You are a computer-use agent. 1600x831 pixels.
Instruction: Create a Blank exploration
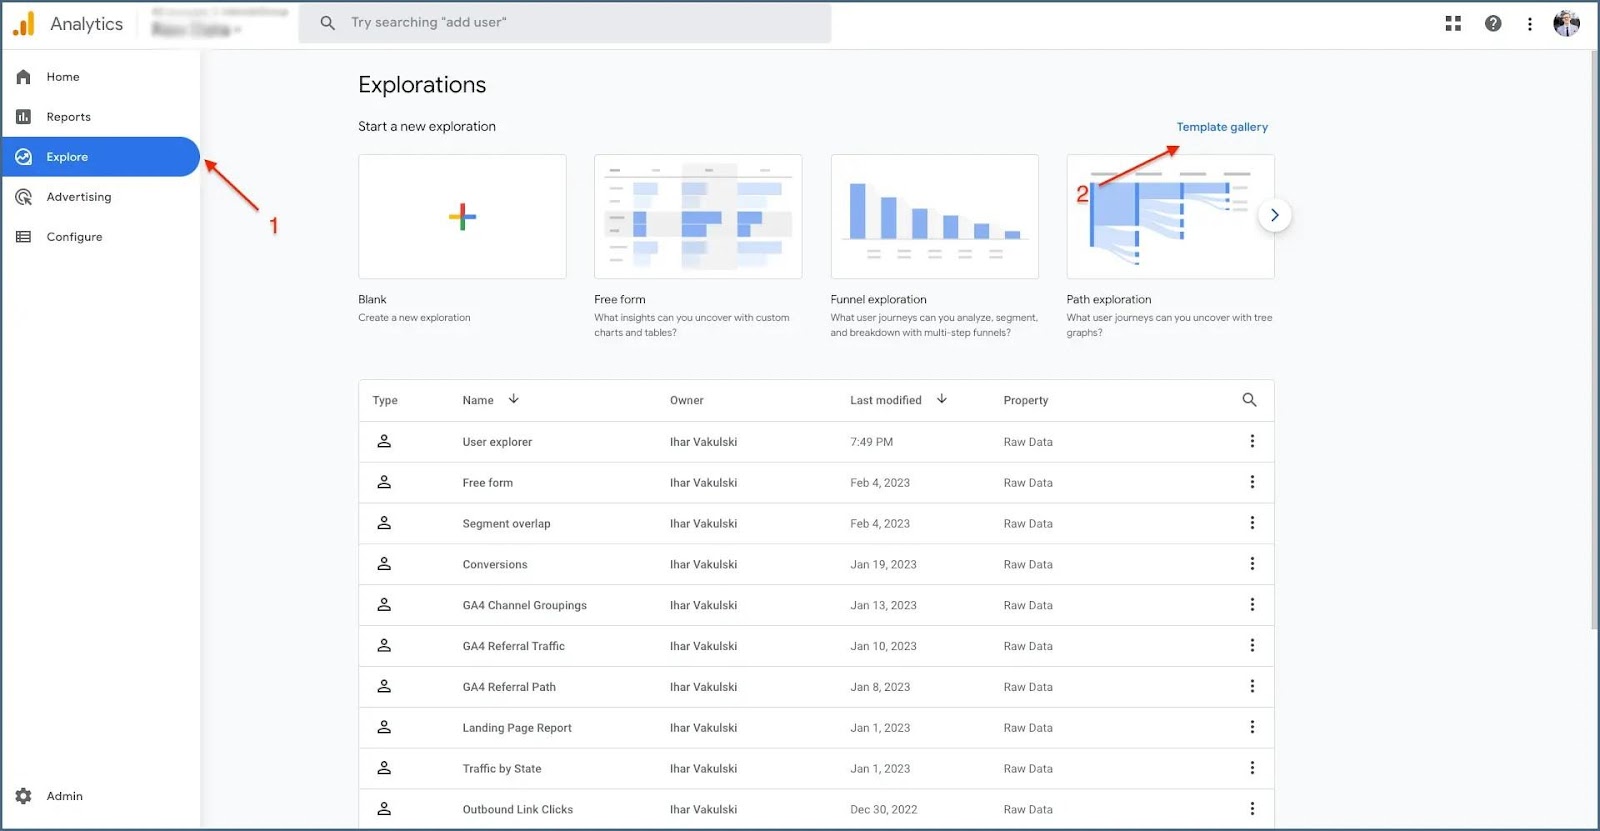coord(462,216)
